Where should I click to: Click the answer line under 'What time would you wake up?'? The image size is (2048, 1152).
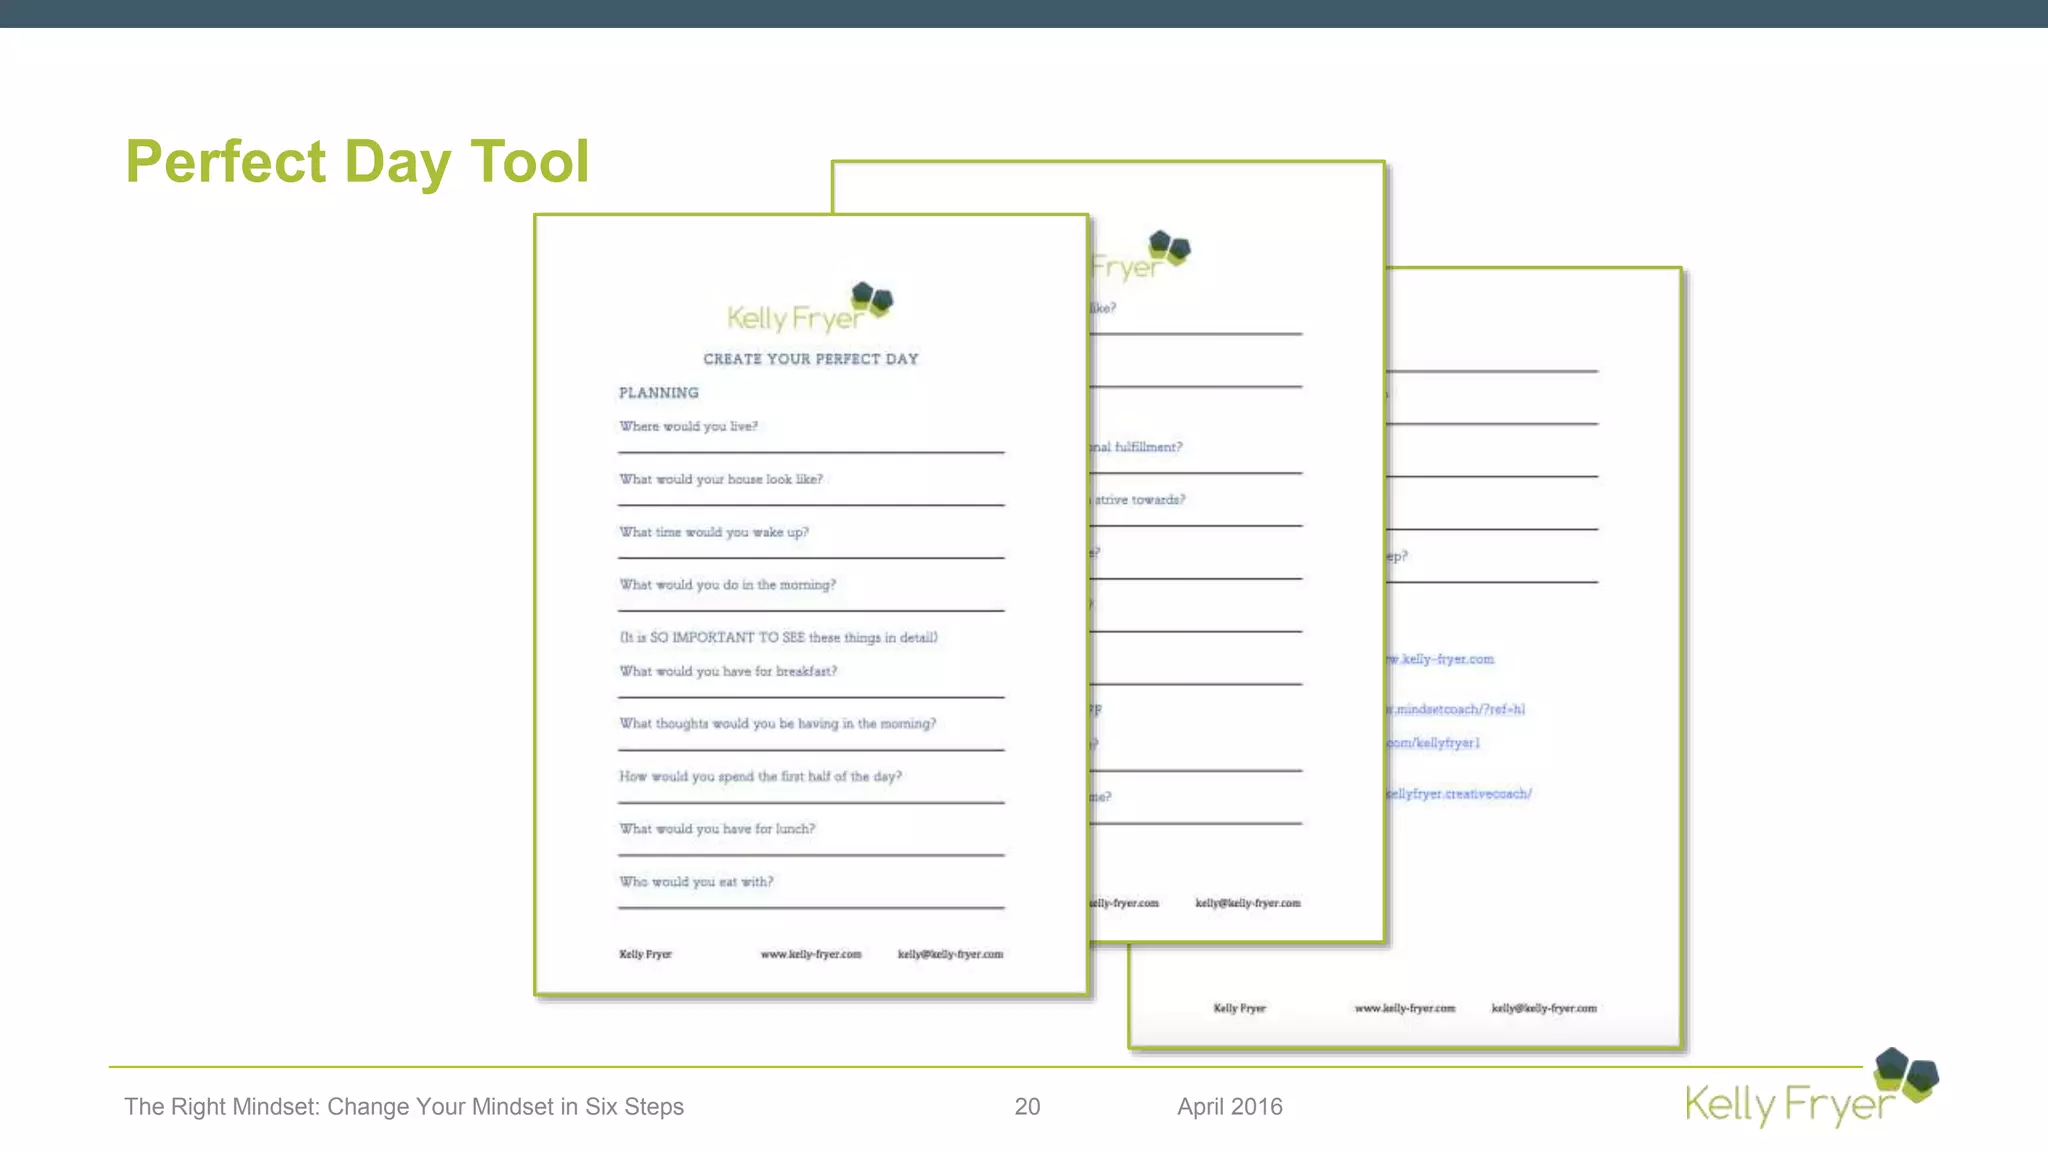click(811, 556)
